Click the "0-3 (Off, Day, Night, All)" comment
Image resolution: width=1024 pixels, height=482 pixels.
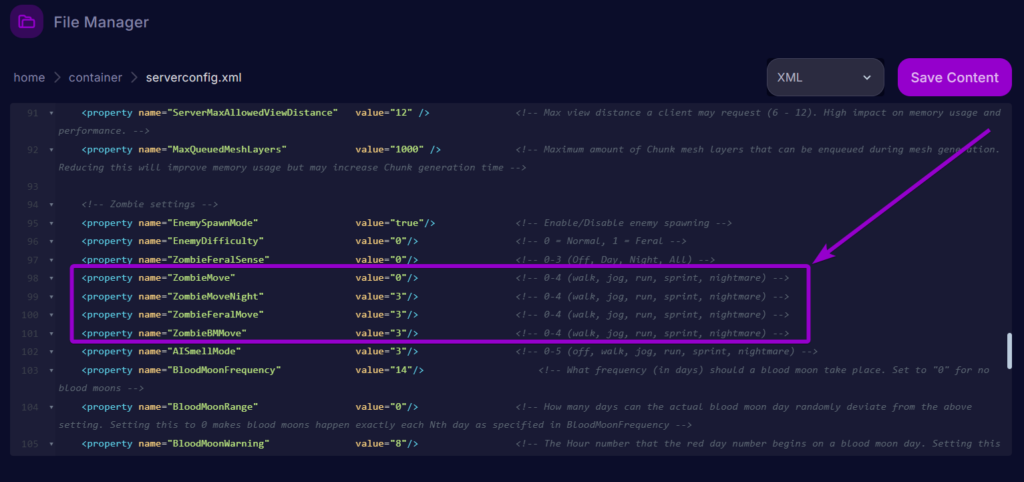[x=615, y=259]
